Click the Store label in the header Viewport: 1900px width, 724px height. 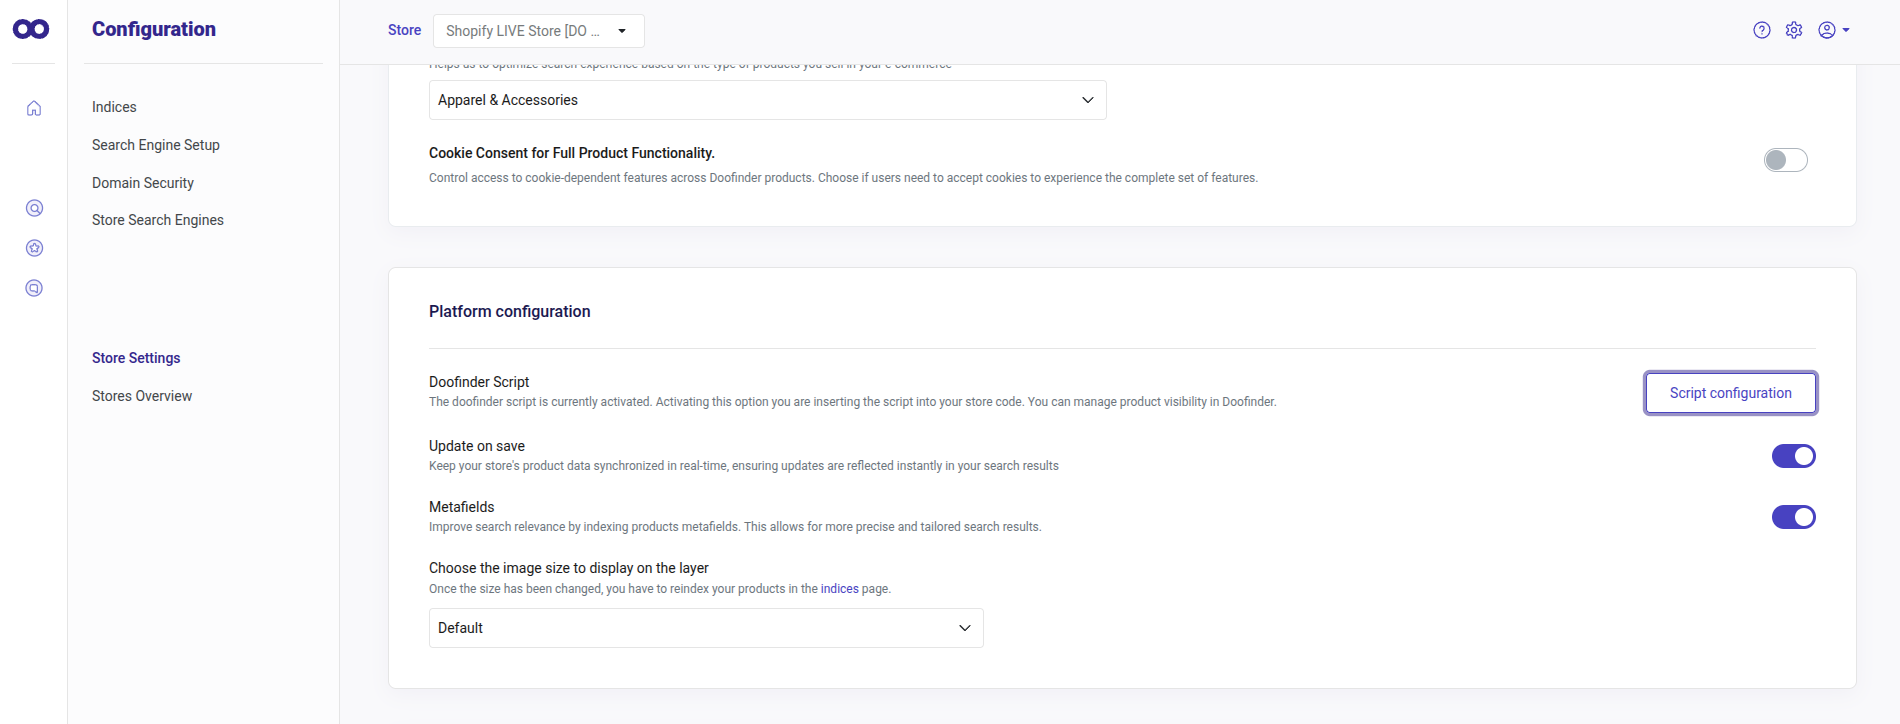[x=404, y=30]
